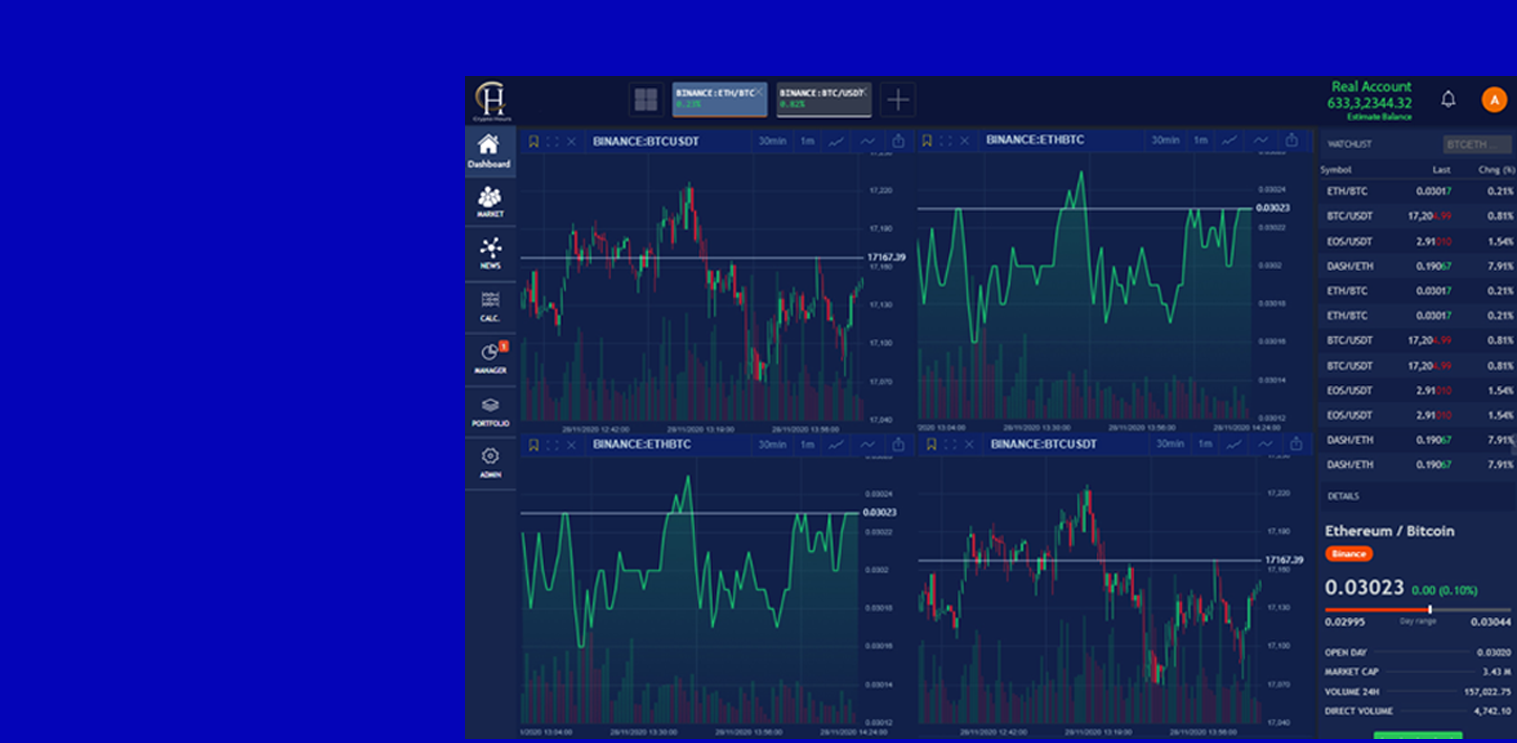The height and width of the screenshot is (743, 1517).
Task: Toggle bookmark on top-left BTCUSDT chart
Action: coord(534,142)
